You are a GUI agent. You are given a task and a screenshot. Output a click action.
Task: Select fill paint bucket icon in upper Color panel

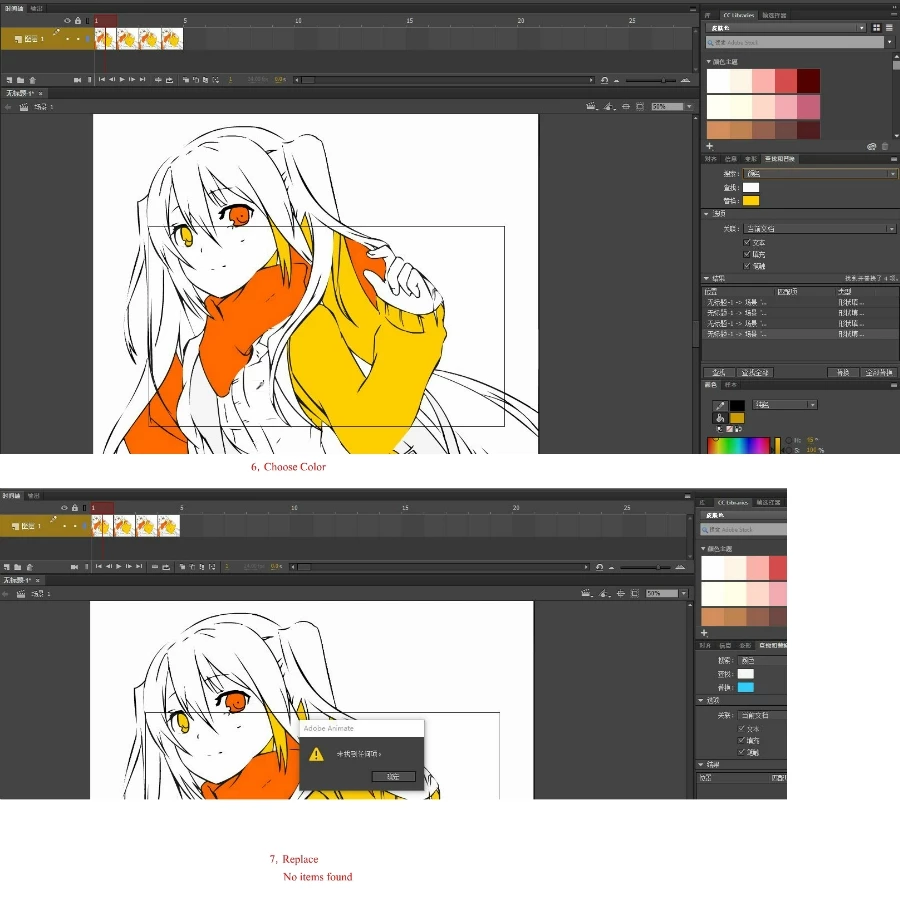(x=720, y=418)
